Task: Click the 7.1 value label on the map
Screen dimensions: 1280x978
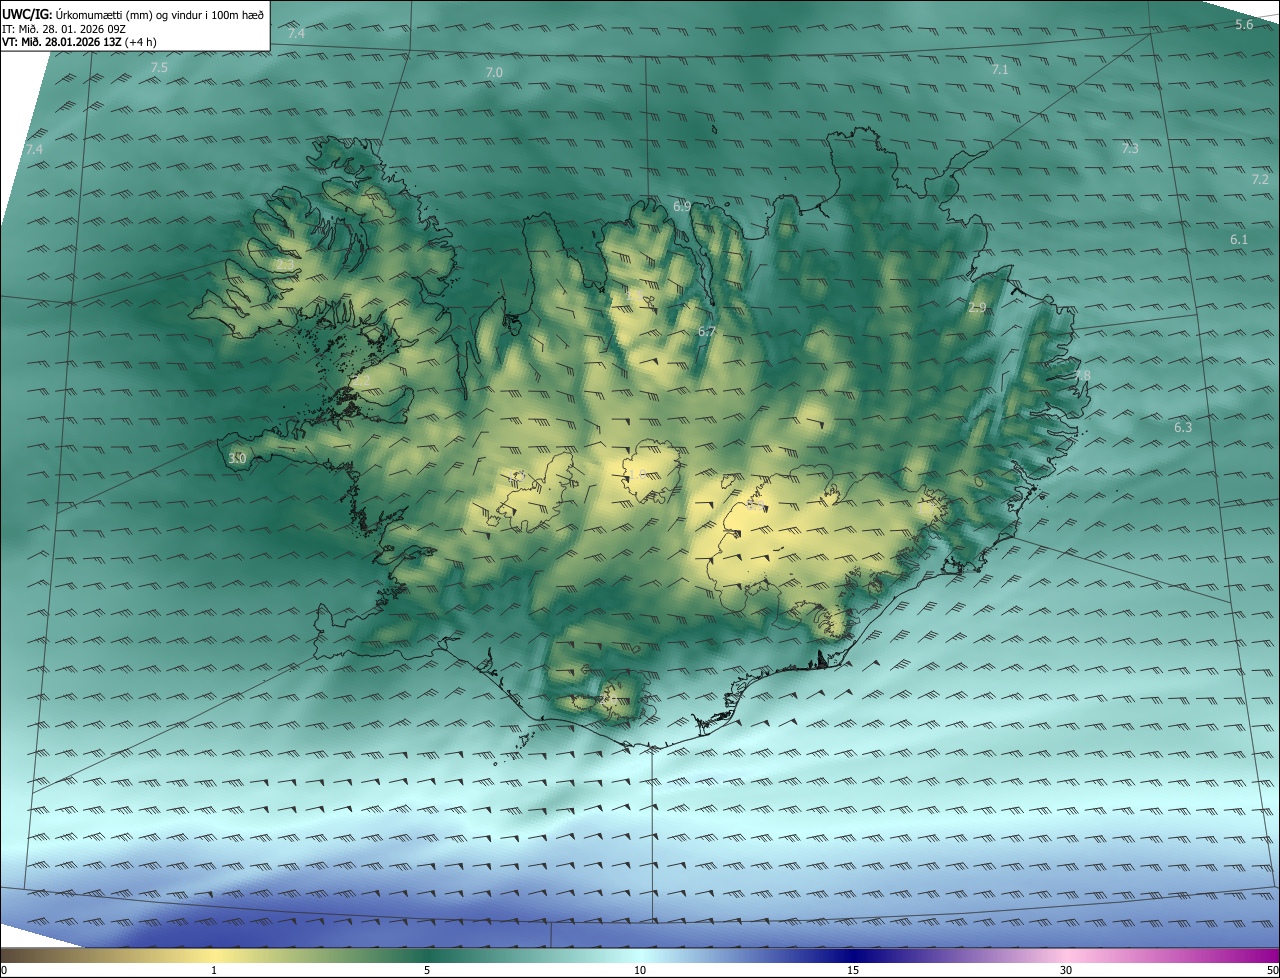Action: point(1000,70)
